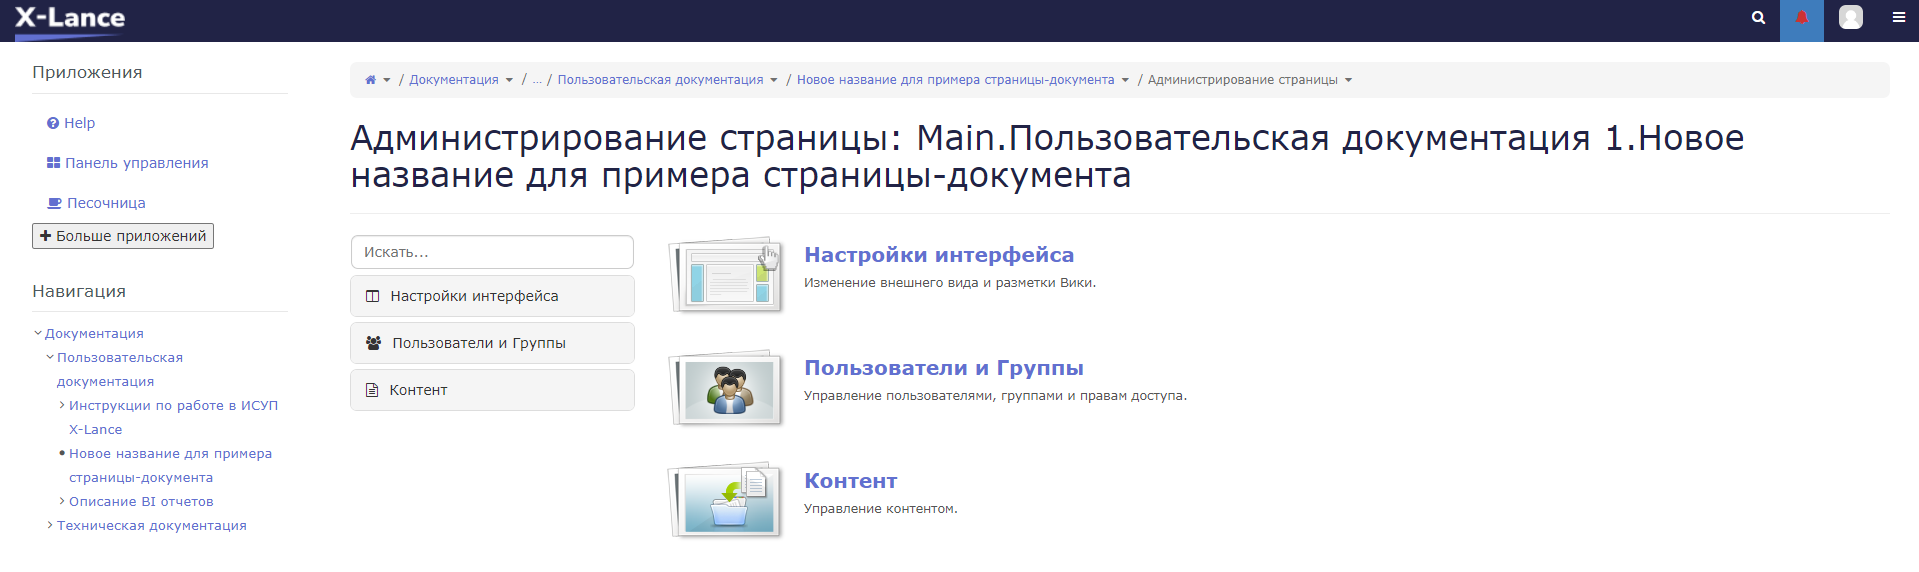This screenshot has height=572, width=1919.
Task: Open Инструкции по работе в ИСУП X-Lance
Action: pyautogui.click(x=173, y=417)
